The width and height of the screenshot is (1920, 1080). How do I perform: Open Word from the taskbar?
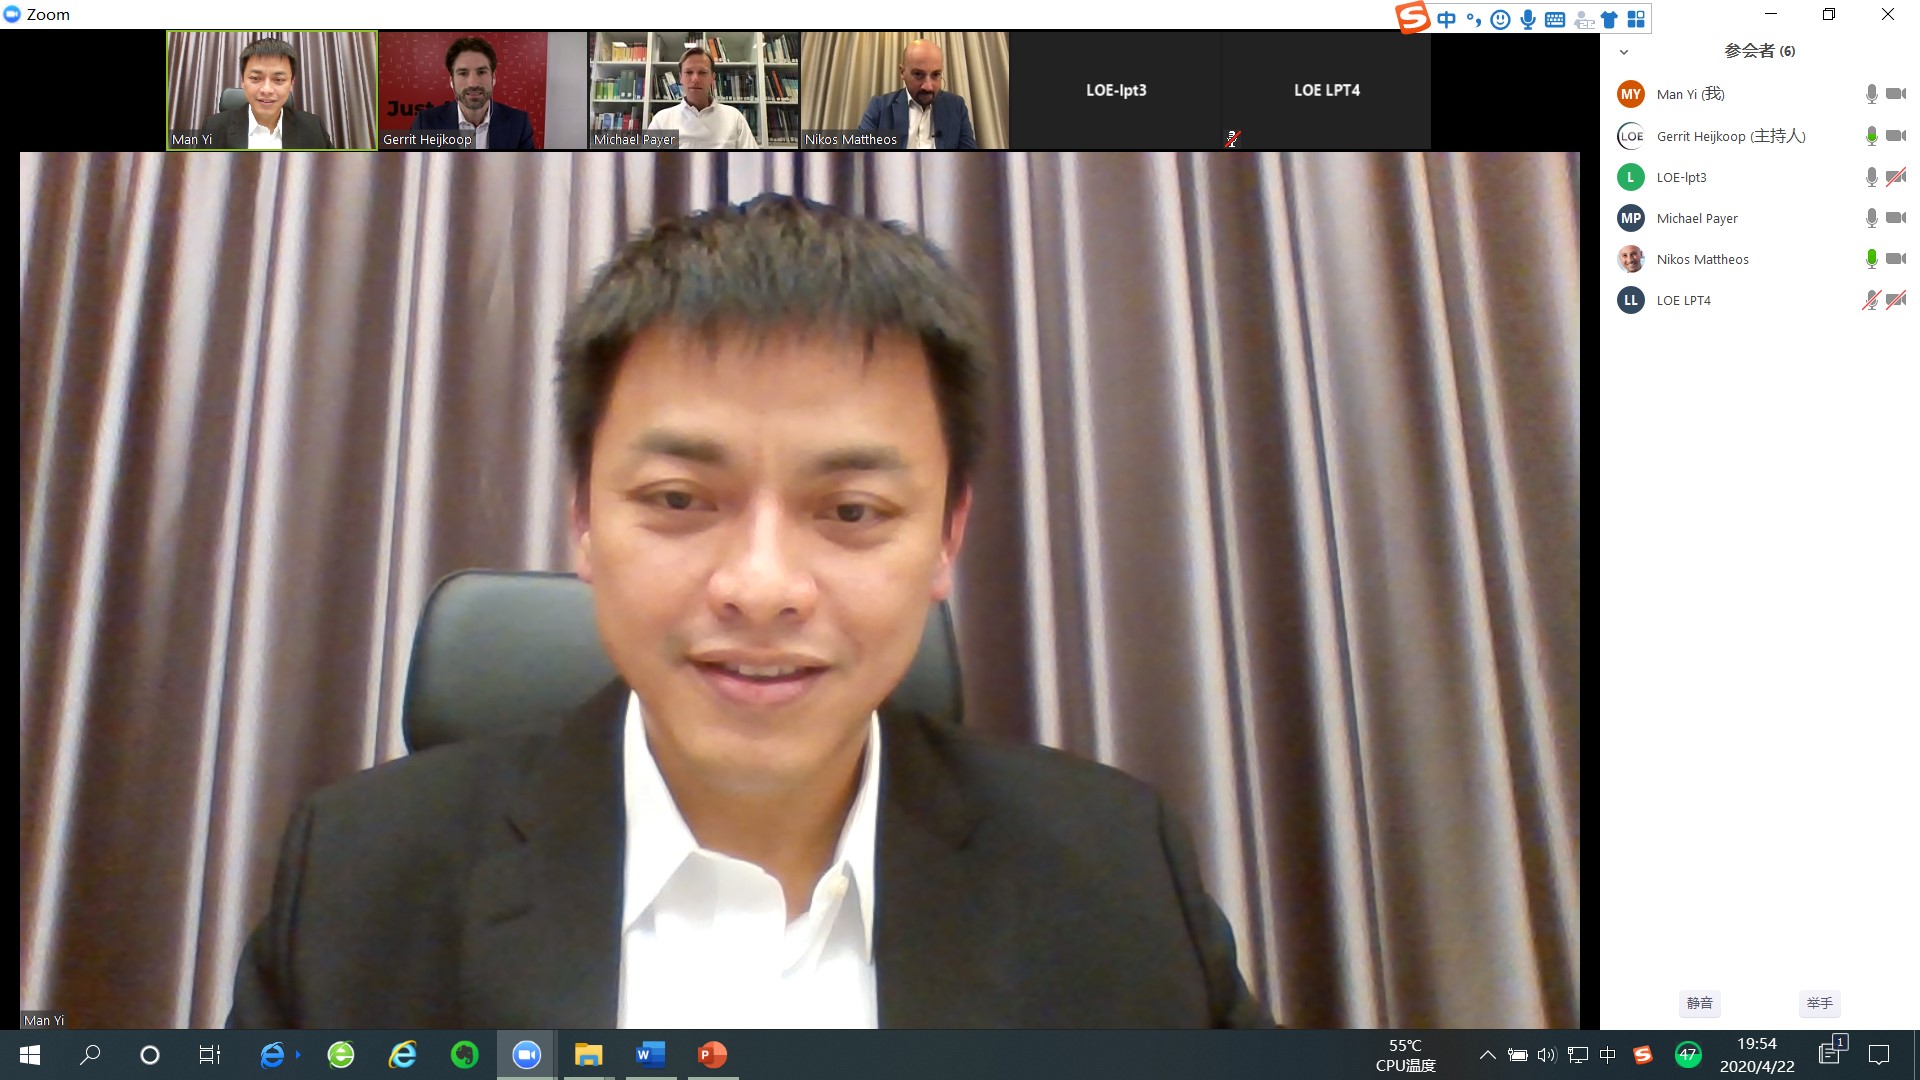click(650, 1055)
